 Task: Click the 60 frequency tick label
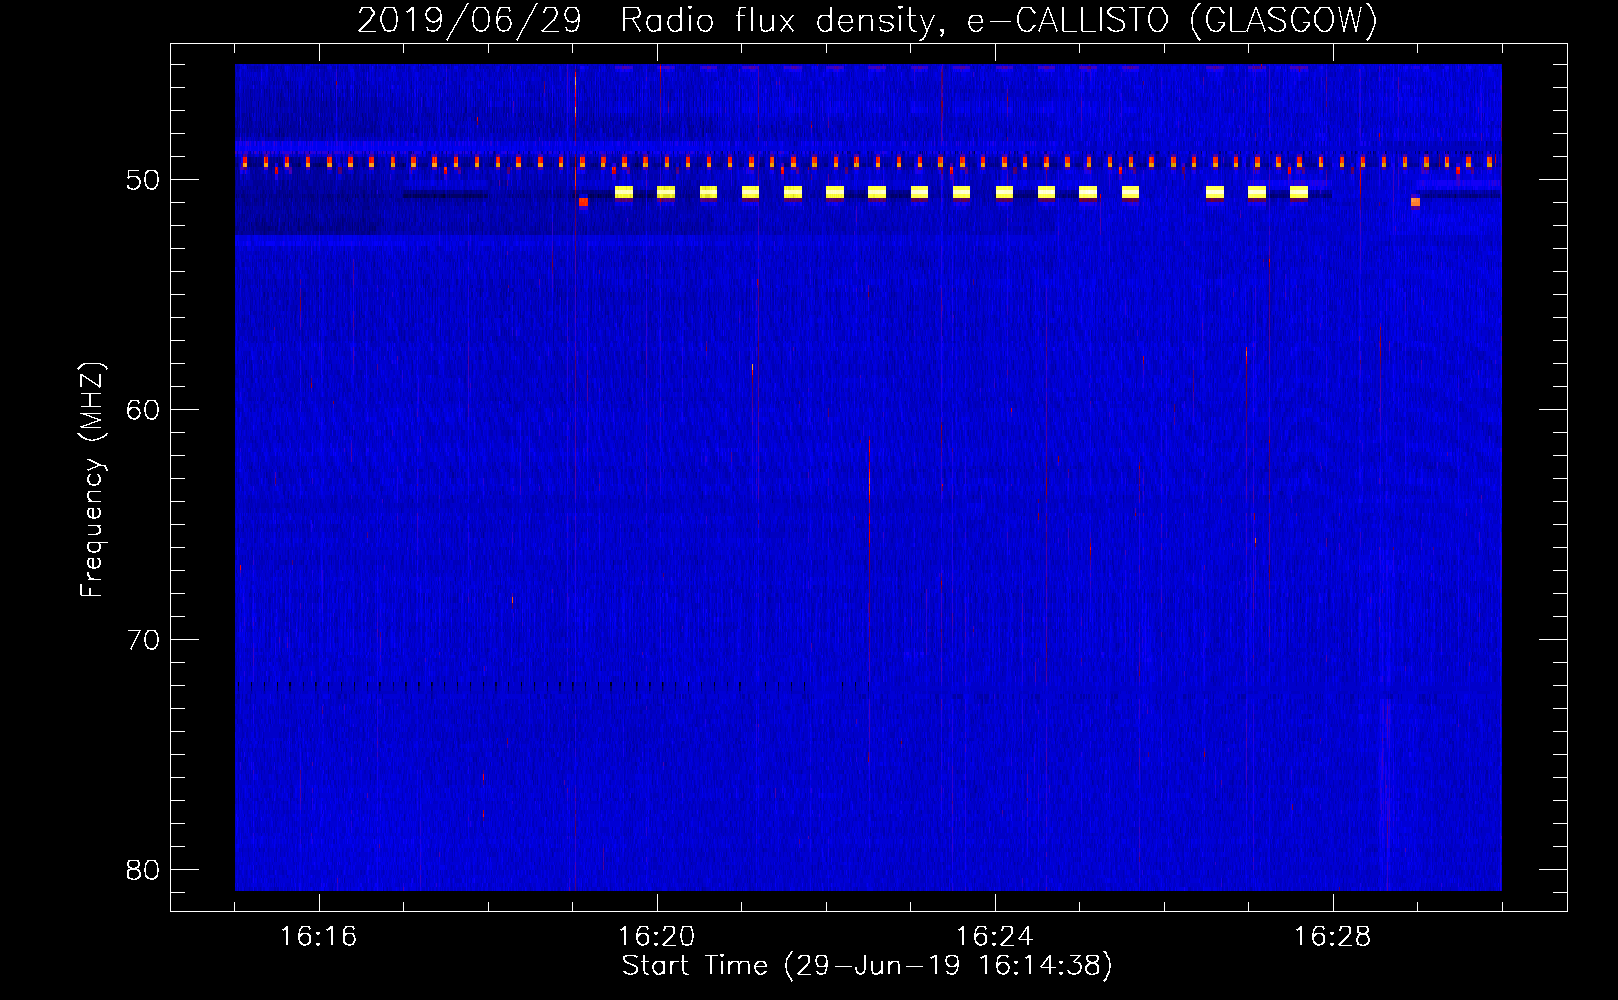tap(143, 410)
